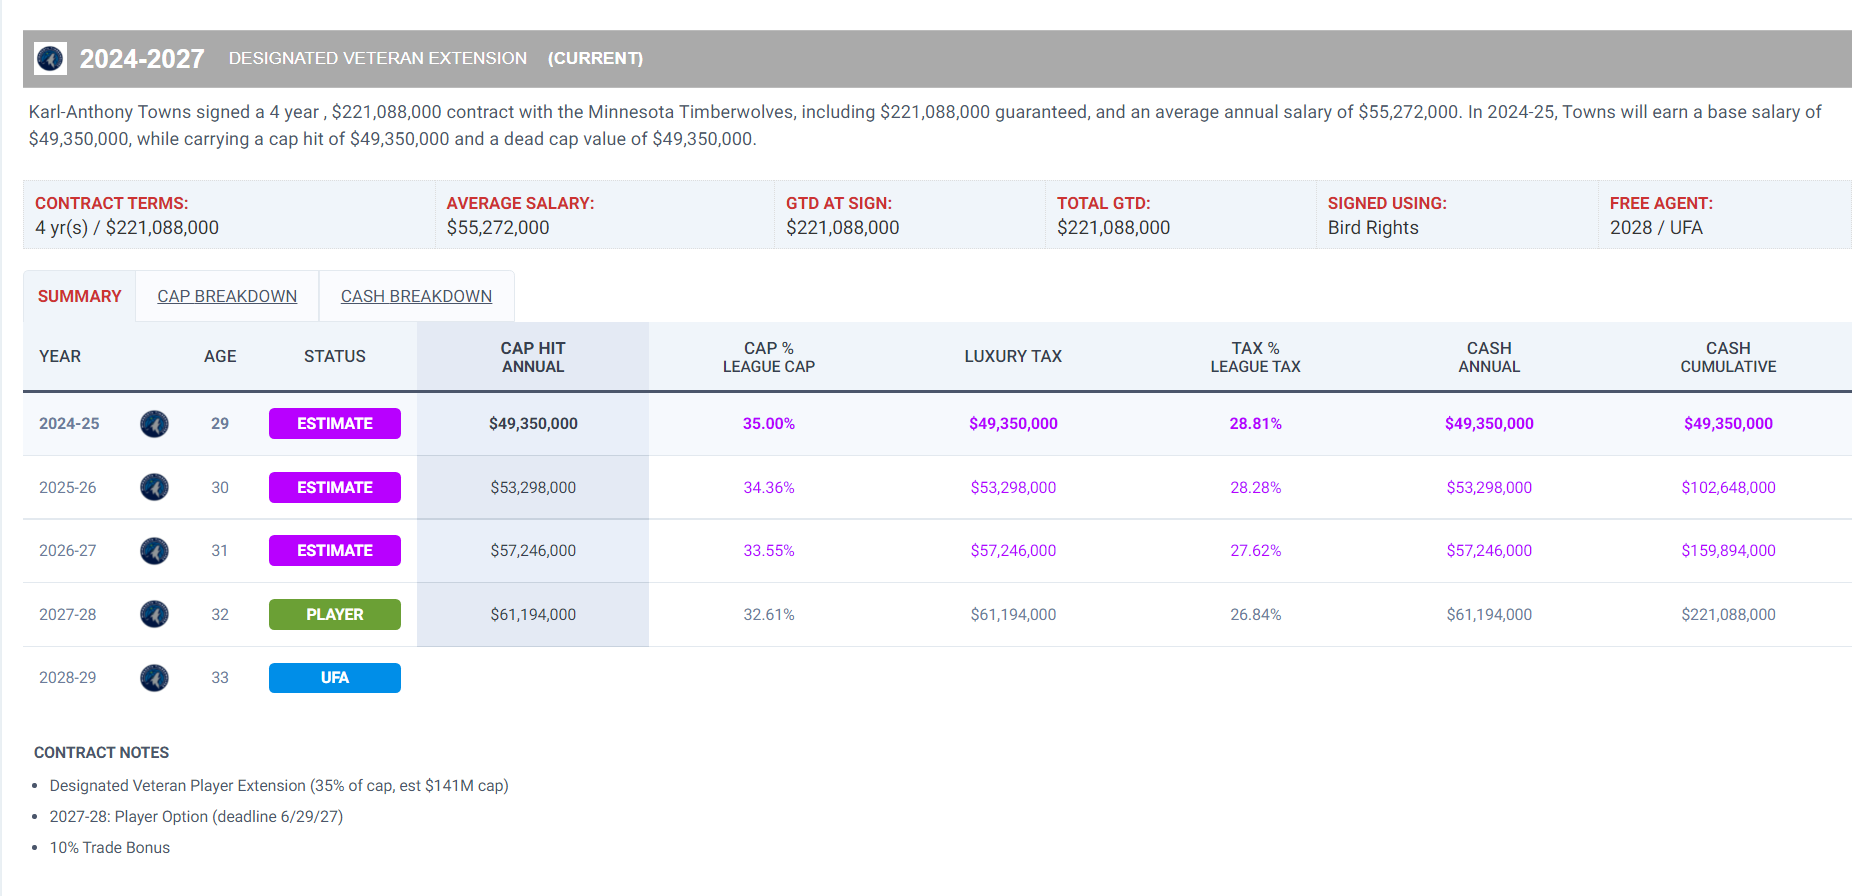Image resolution: width=1857 pixels, height=896 pixels.
Task: Click the 35.00% cap percentage
Action: click(x=769, y=424)
